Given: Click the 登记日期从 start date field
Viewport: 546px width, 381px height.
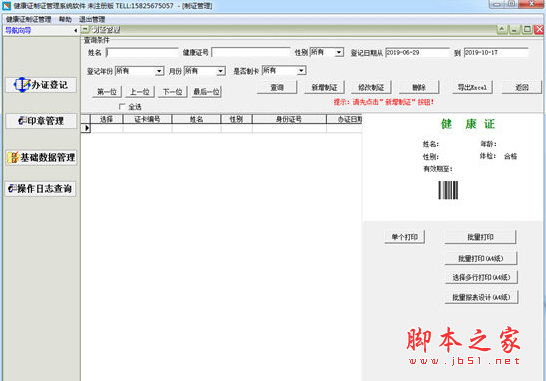Looking at the screenshot, I should [418, 52].
